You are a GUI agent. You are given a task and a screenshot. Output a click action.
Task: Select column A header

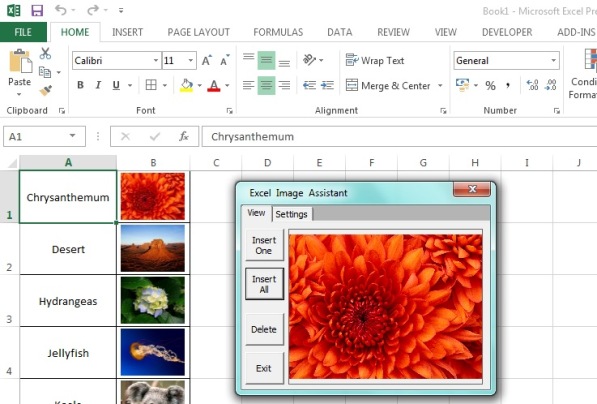coord(68,163)
